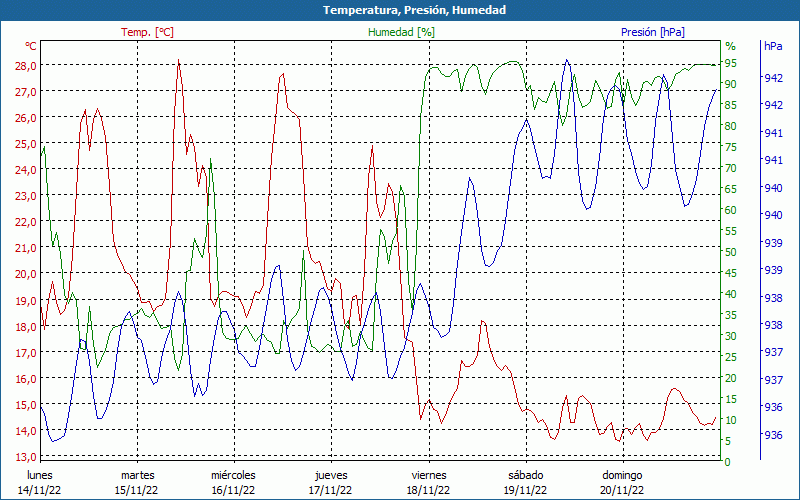Click the green "45" humidity axis value
The image size is (800, 500).
click(x=731, y=273)
